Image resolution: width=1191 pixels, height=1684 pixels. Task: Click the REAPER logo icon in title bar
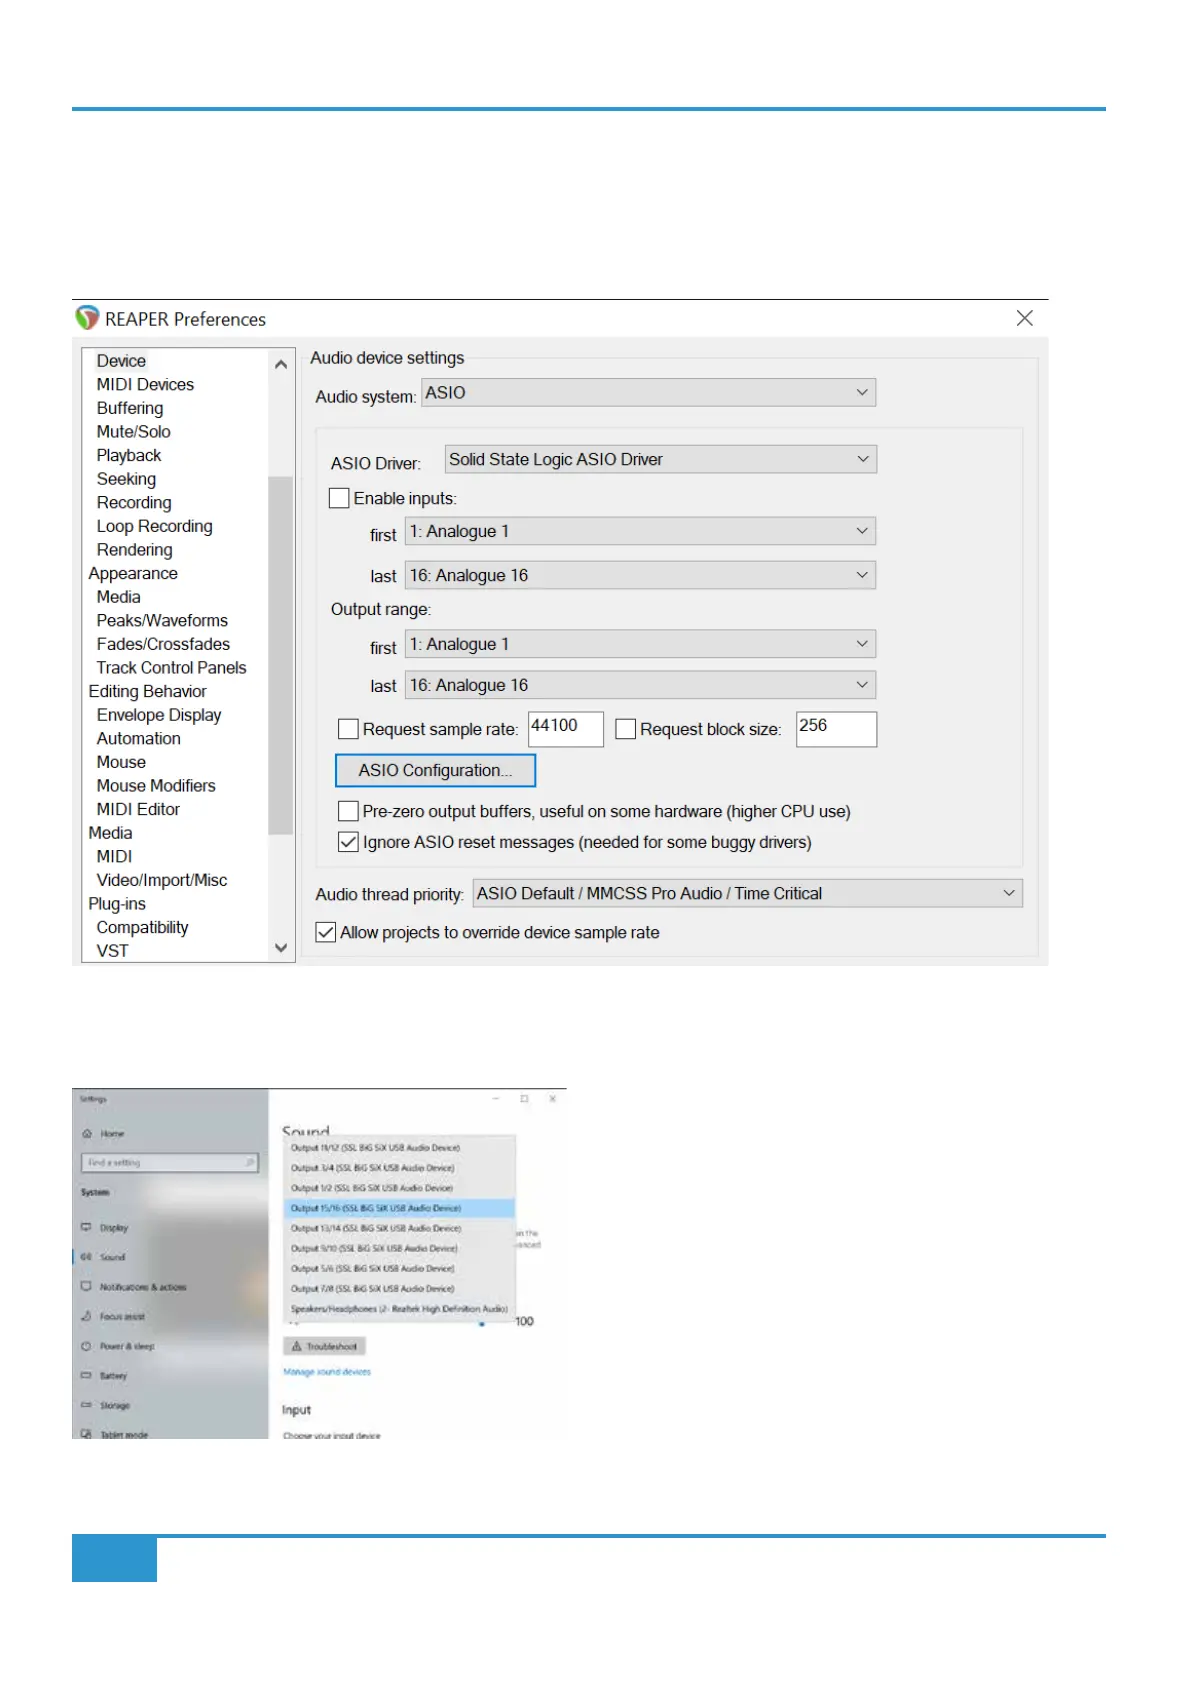[87, 318]
